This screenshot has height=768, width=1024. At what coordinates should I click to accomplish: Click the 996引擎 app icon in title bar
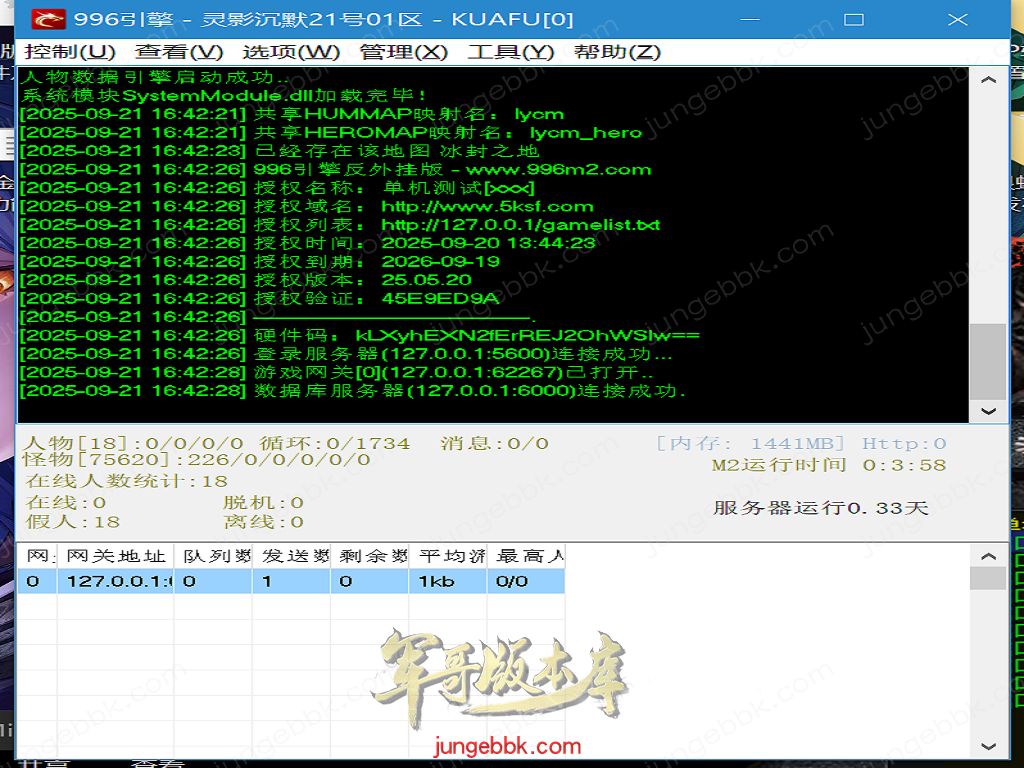[47, 19]
